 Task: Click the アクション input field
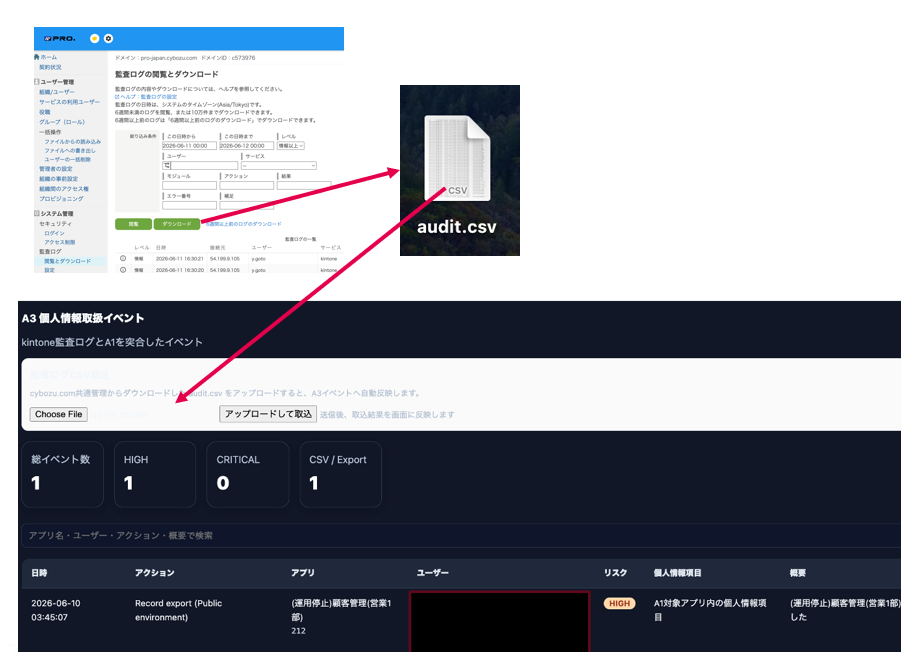[x=247, y=186]
